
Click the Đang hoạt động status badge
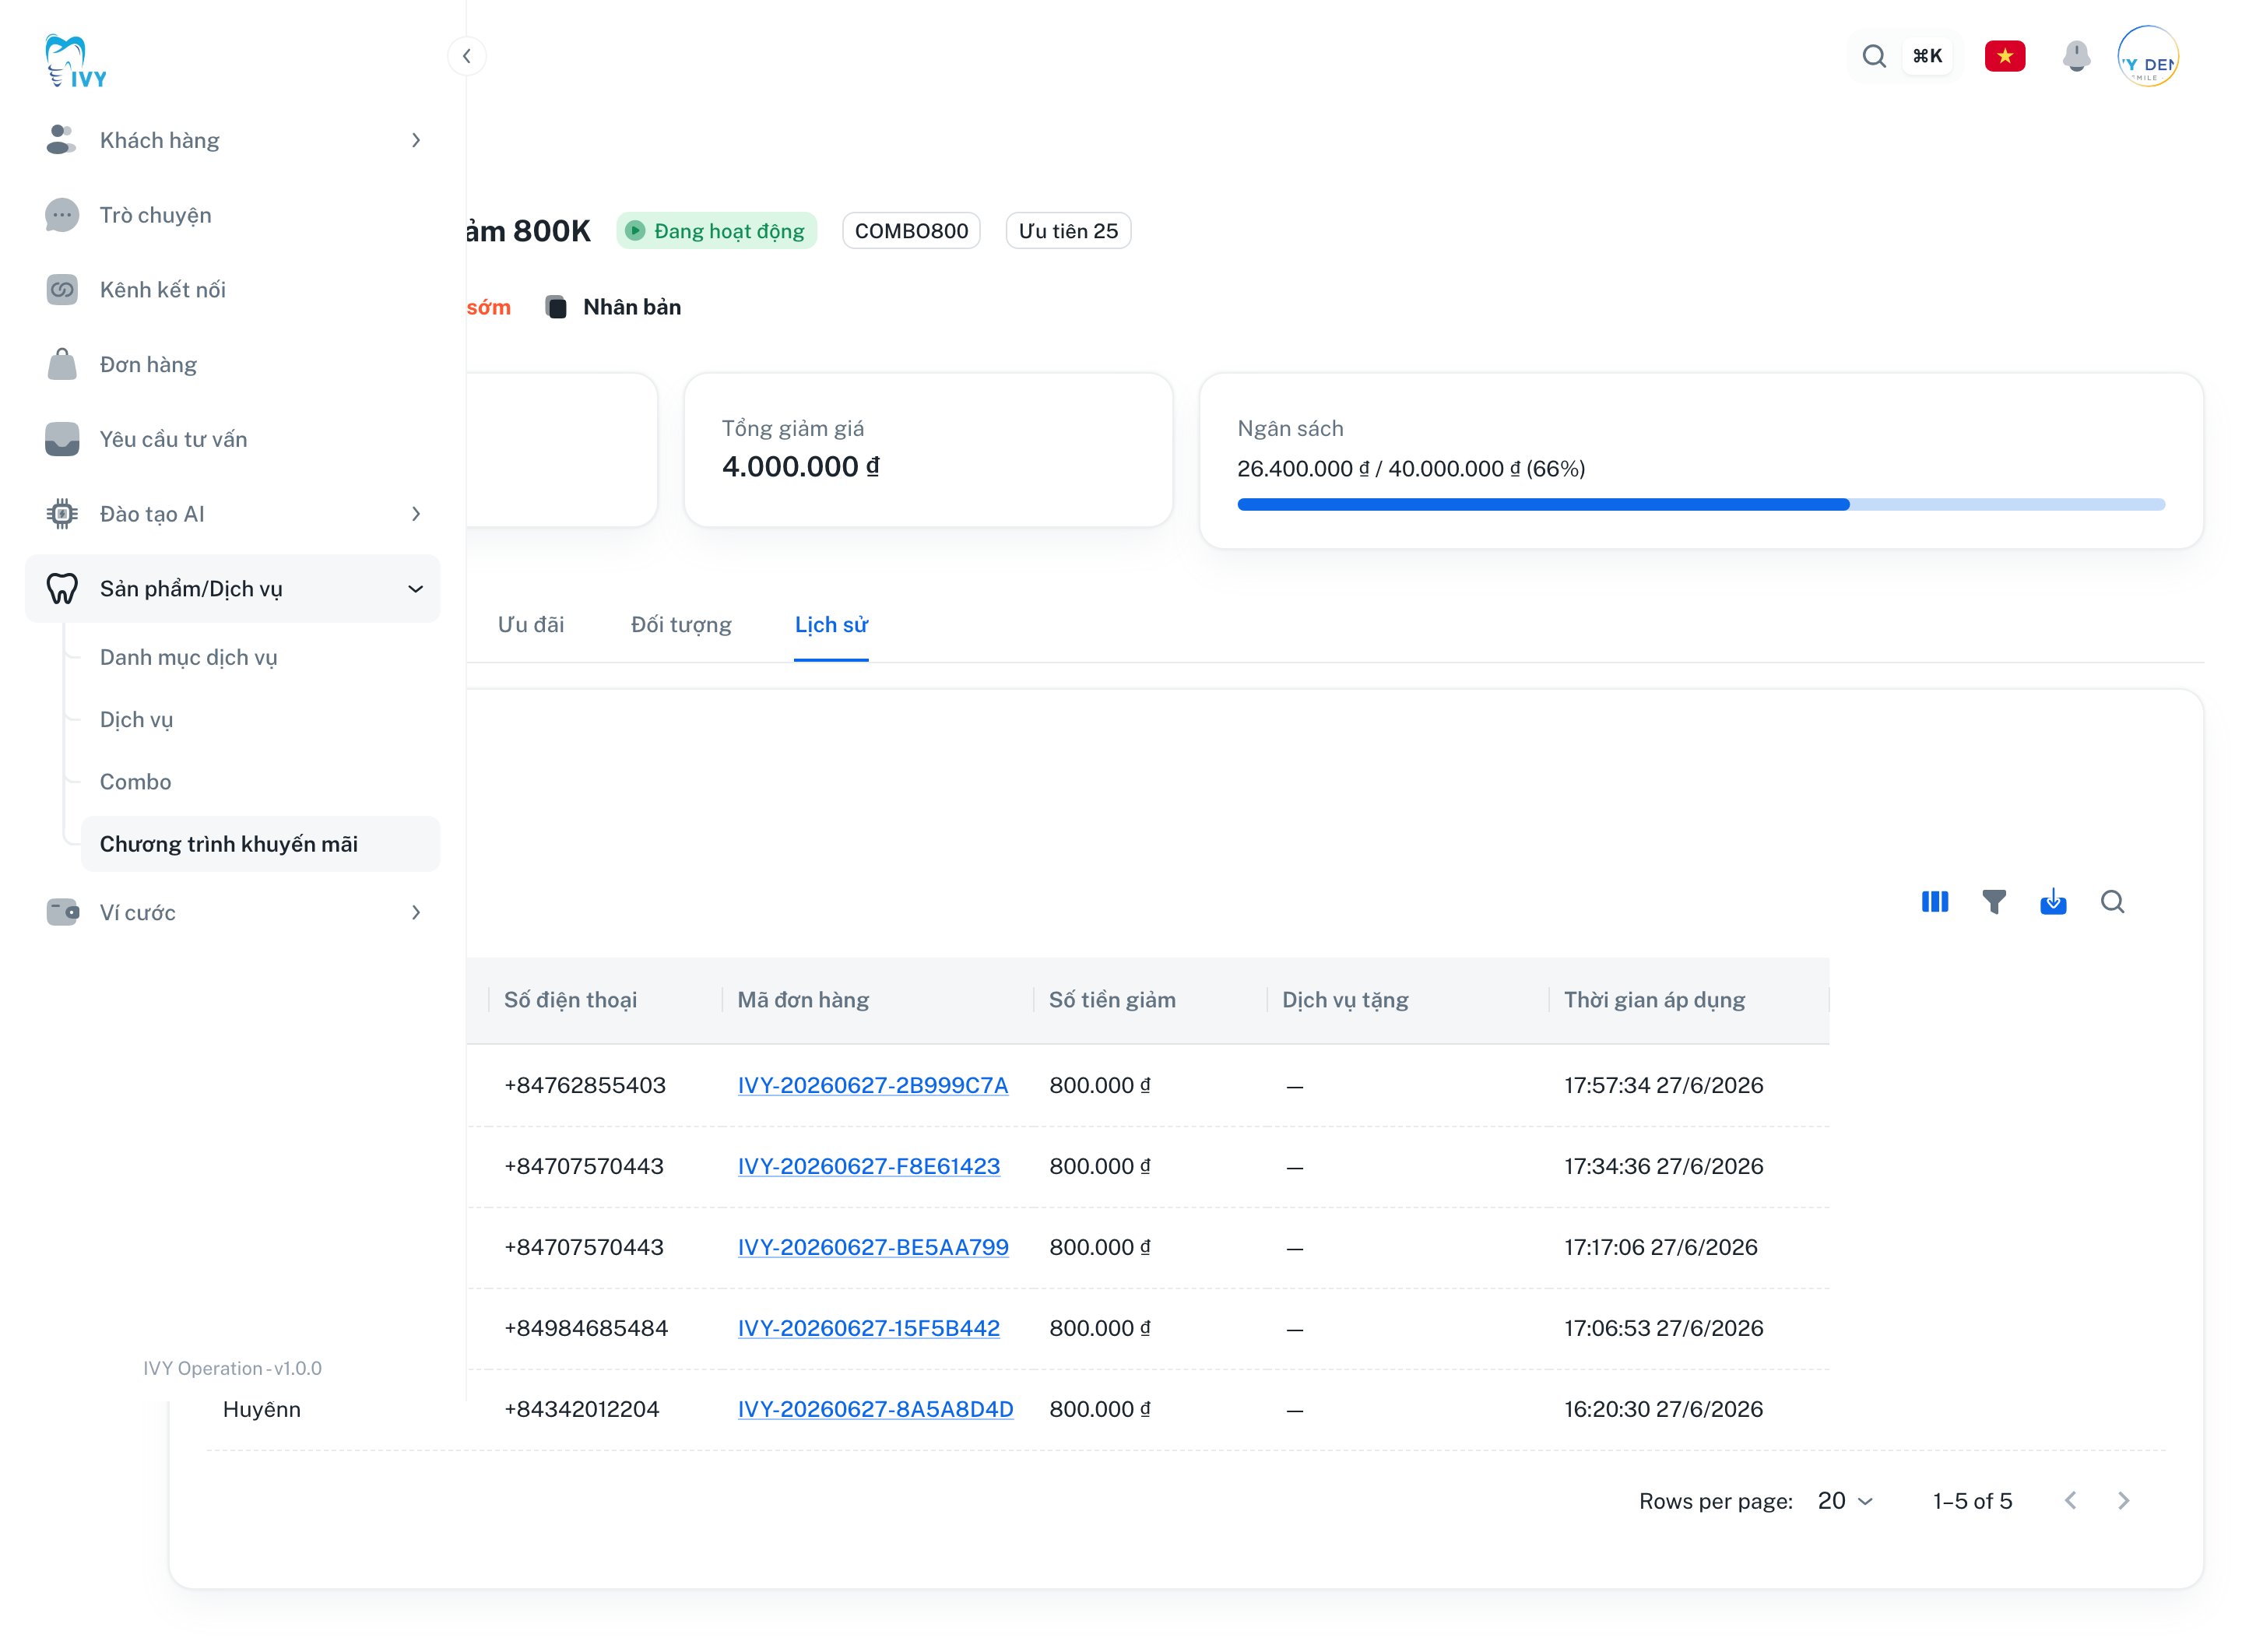[x=716, y=231]
